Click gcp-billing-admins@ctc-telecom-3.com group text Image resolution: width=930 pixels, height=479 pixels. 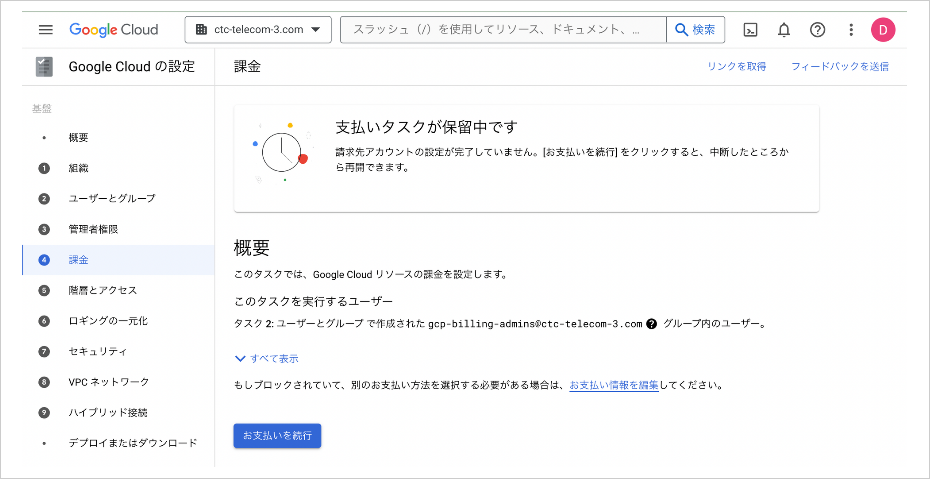tap(536, 324)
